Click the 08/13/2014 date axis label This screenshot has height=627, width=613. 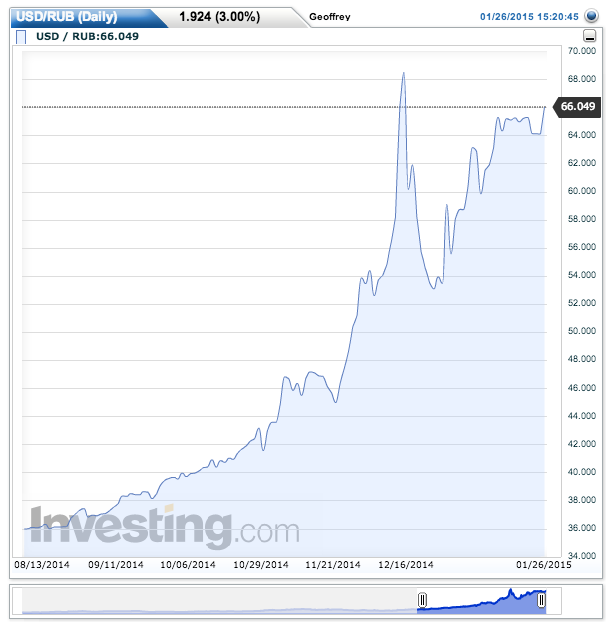click(40, 565)
